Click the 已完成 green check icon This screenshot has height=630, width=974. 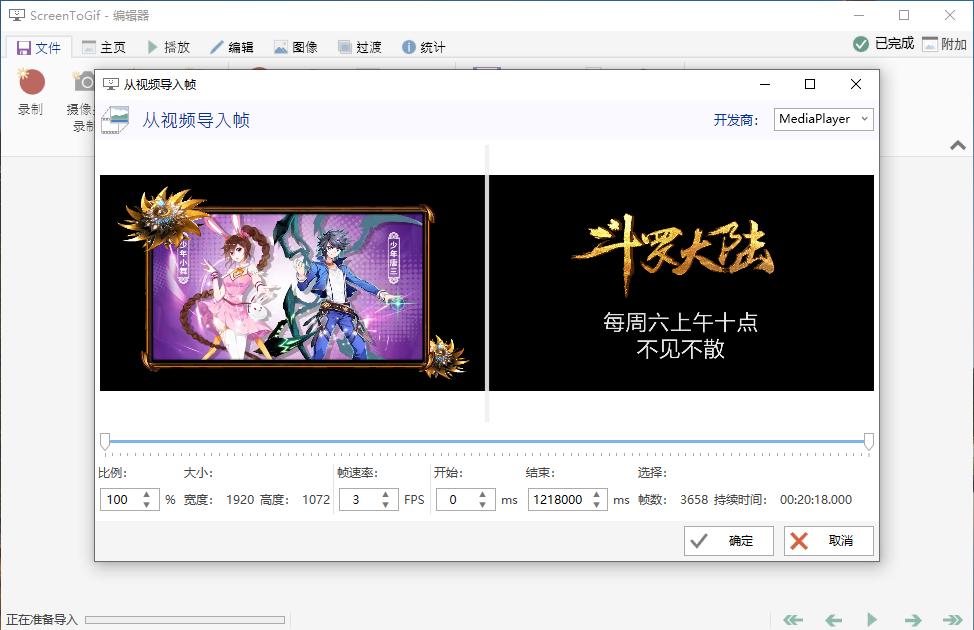(860, 44)
